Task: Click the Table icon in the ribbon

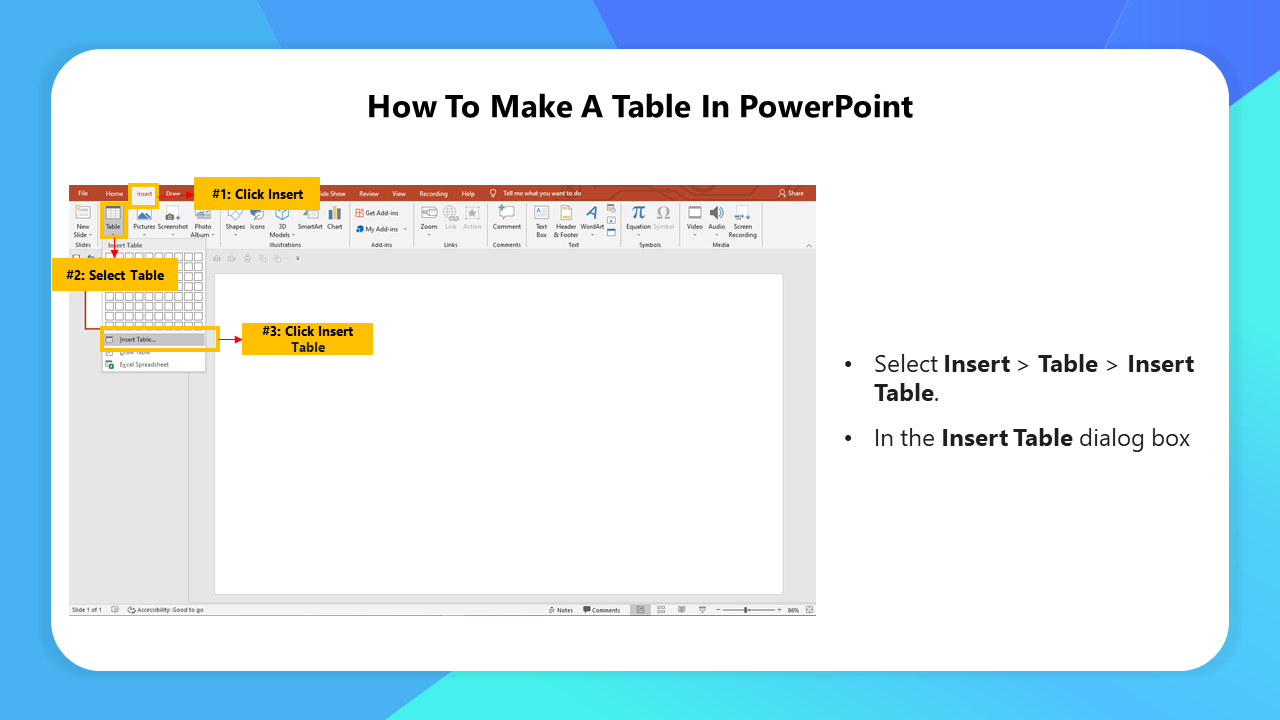Action: 113,214
